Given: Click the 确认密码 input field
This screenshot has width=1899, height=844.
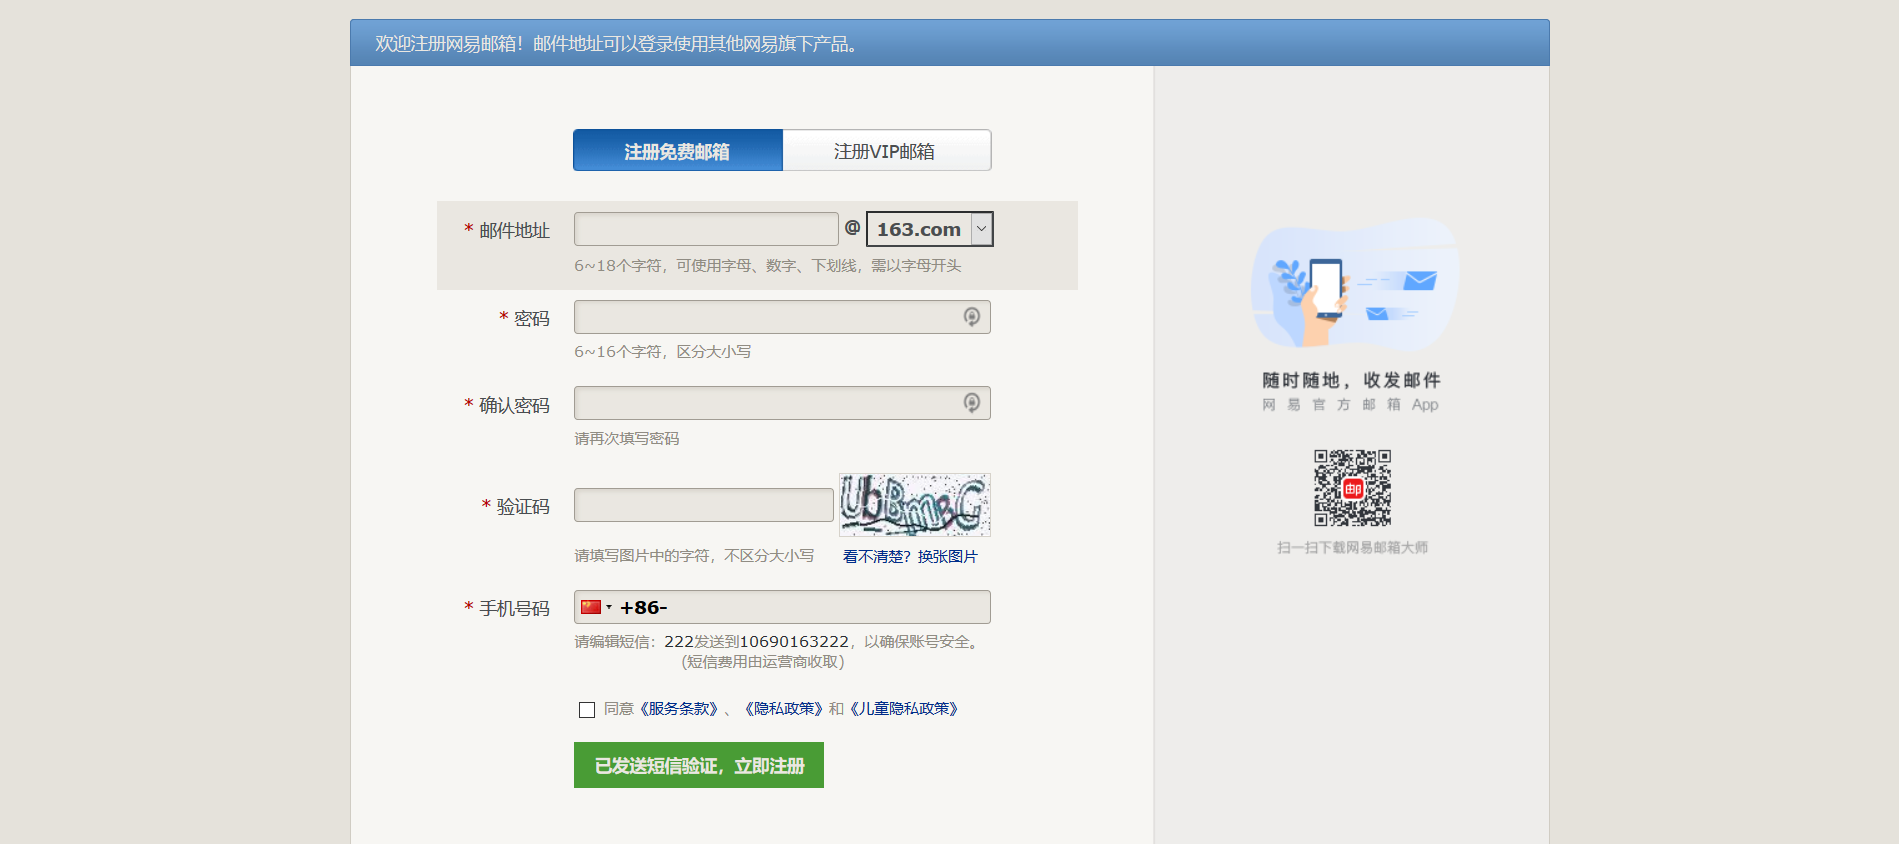Looking at the screenshot, I should pos(782,403).
